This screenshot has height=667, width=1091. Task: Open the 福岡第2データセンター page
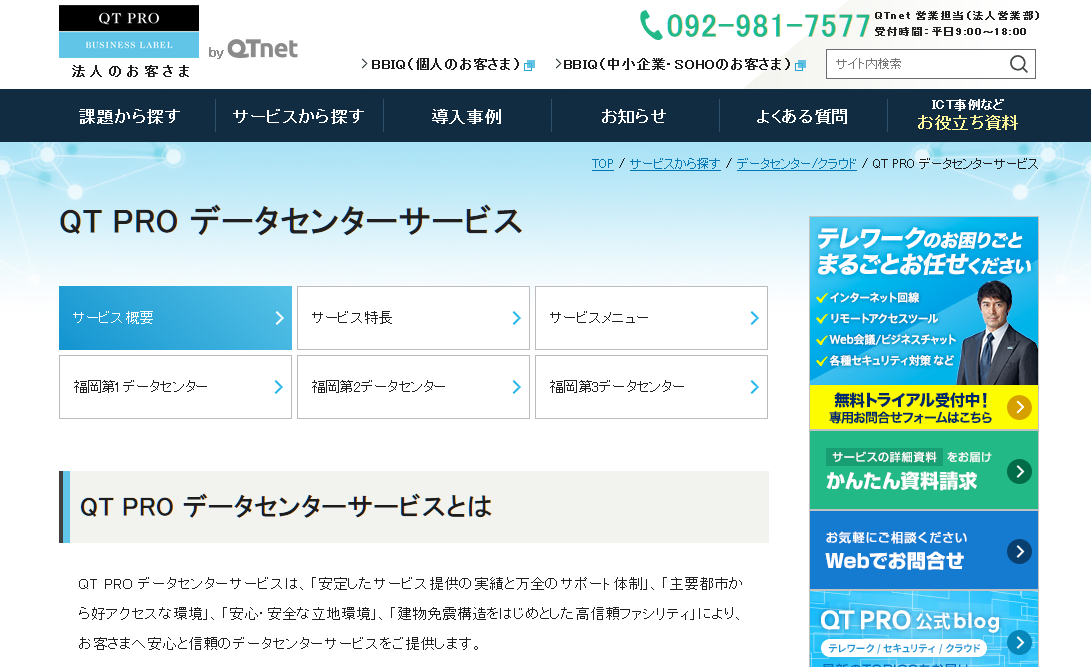click(x=413, y=387)
